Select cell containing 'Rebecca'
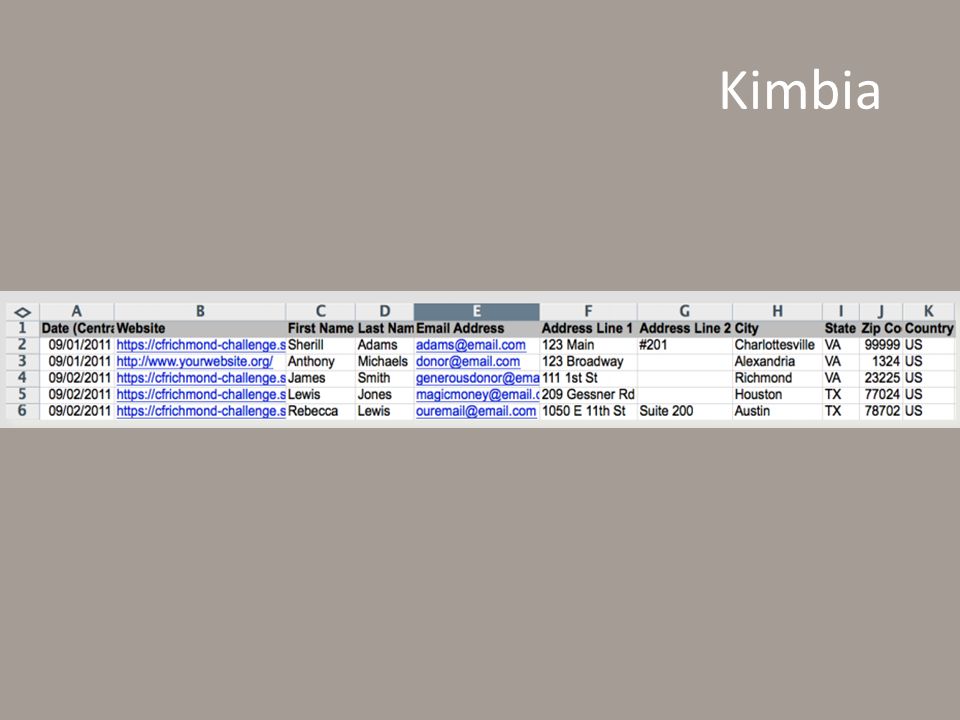This screenshot has height=720, width=960. [x=320, y=411]
